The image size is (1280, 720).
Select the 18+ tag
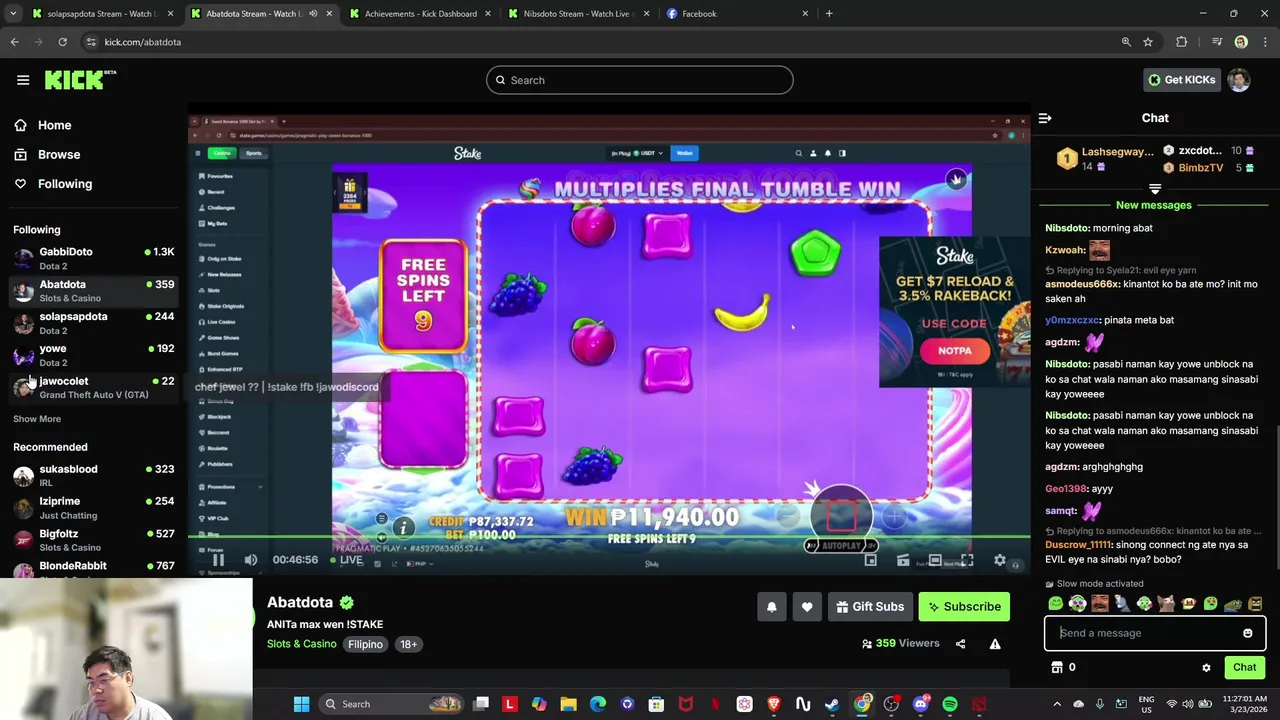click(408, 644)
